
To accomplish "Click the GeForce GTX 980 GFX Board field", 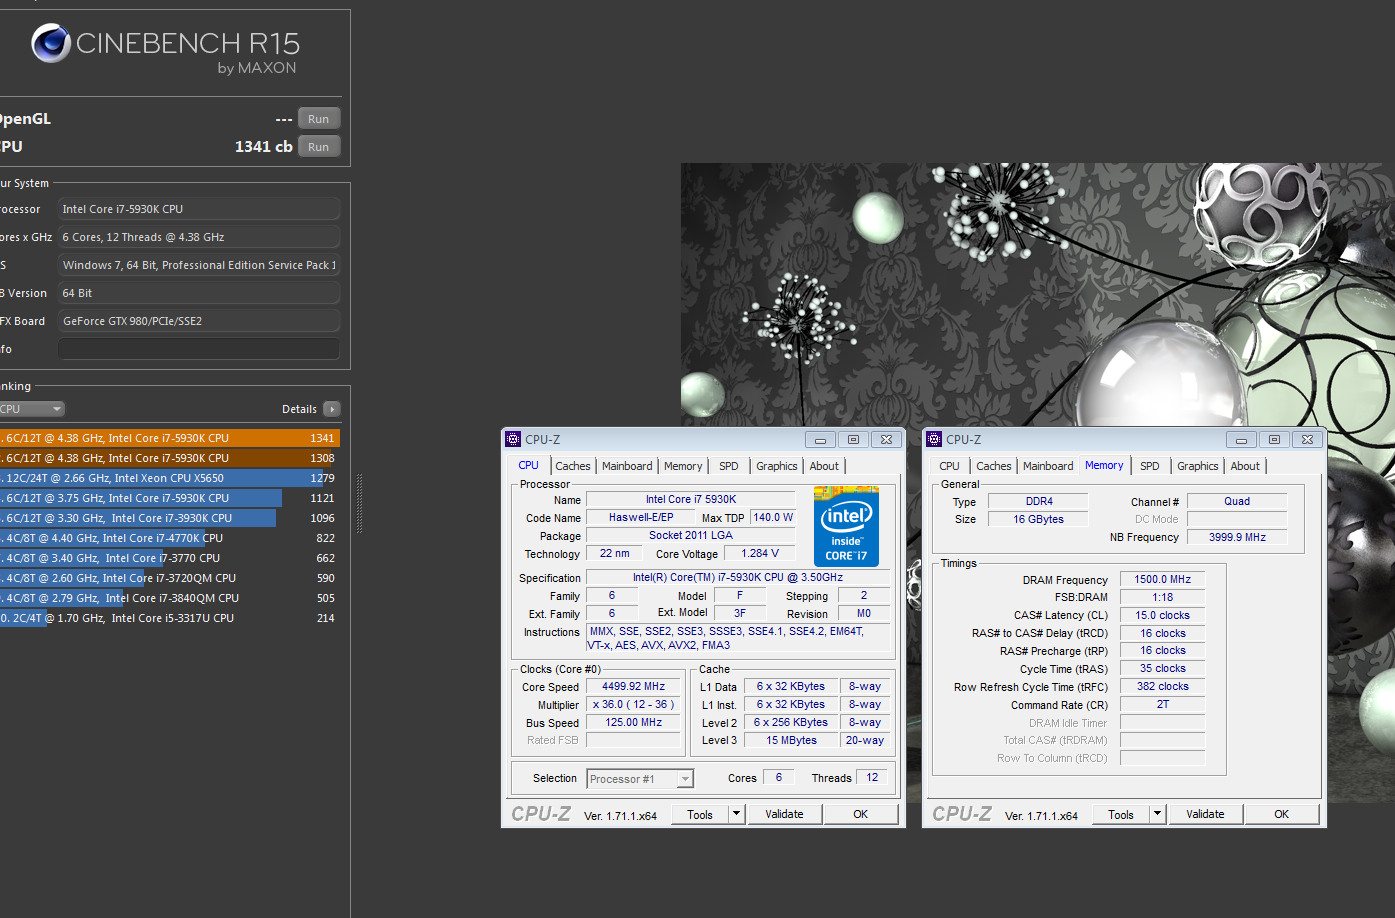I will tap(199, 321).
